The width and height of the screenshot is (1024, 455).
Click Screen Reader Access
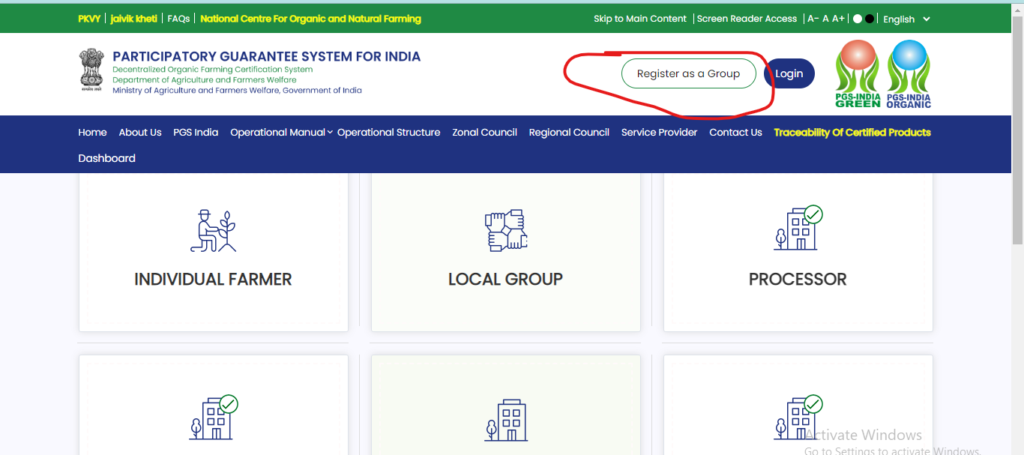[x=747, y=19]
